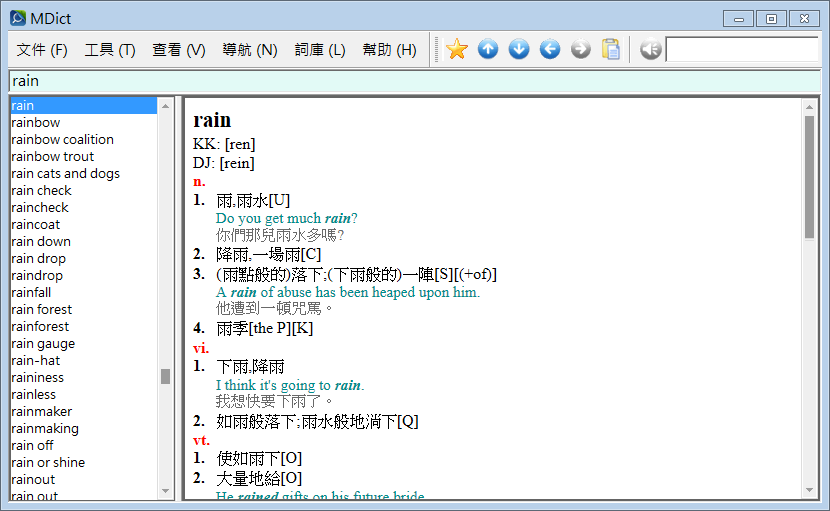Open the 詞庫 (L) menu

click(320, 50)
